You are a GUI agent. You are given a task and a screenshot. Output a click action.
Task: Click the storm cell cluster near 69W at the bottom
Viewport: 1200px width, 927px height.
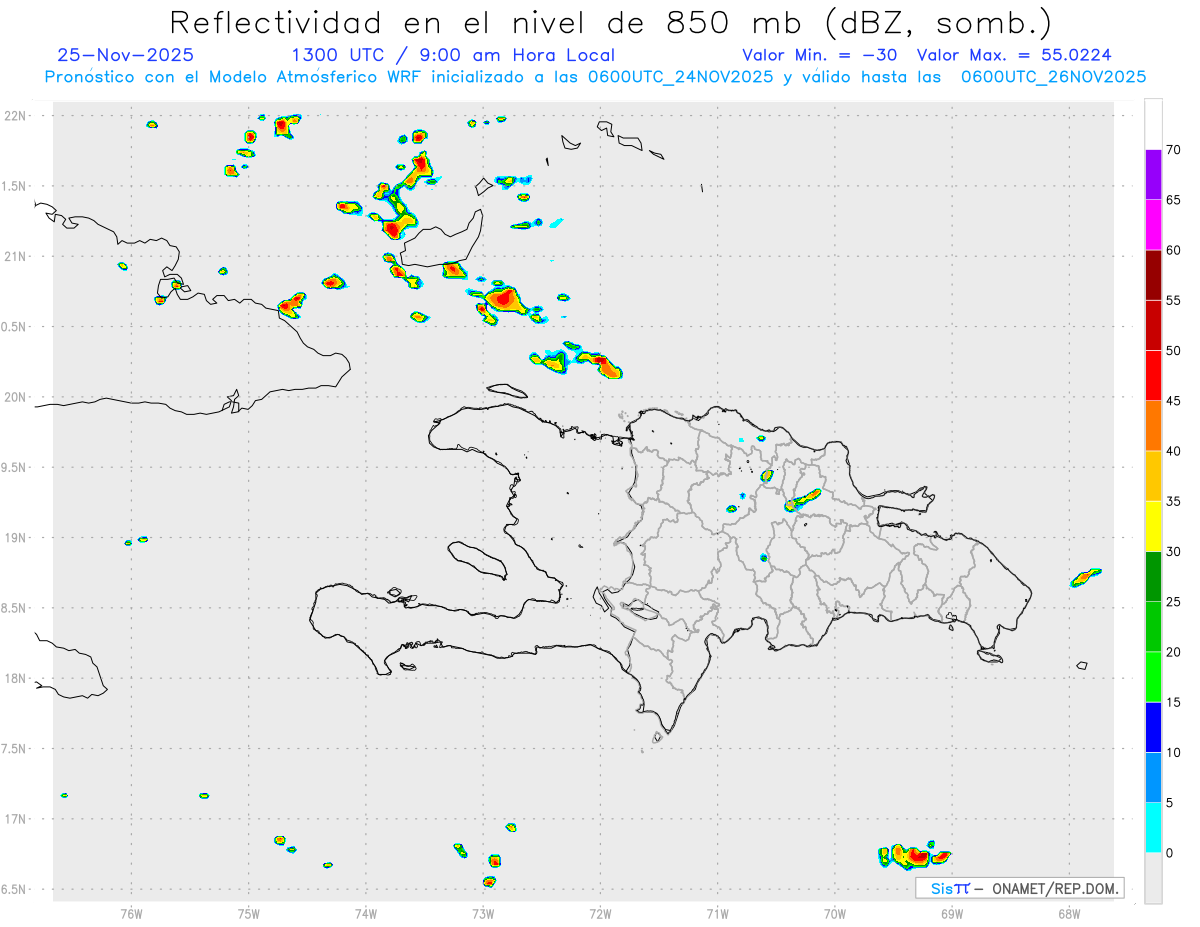pyautogui.click(x=914, y=855)
